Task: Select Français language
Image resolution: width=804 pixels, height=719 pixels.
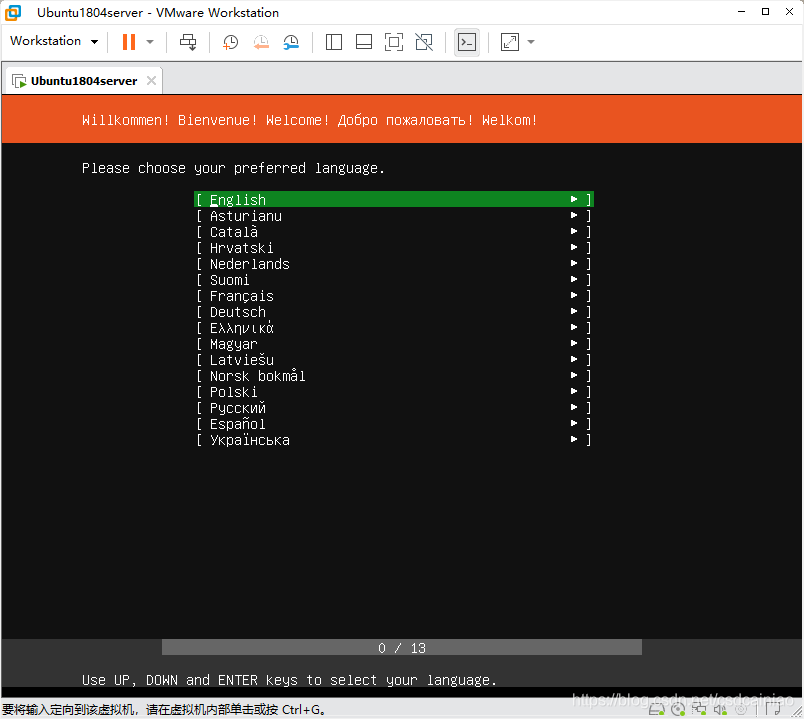Action: tap(394, 296)
